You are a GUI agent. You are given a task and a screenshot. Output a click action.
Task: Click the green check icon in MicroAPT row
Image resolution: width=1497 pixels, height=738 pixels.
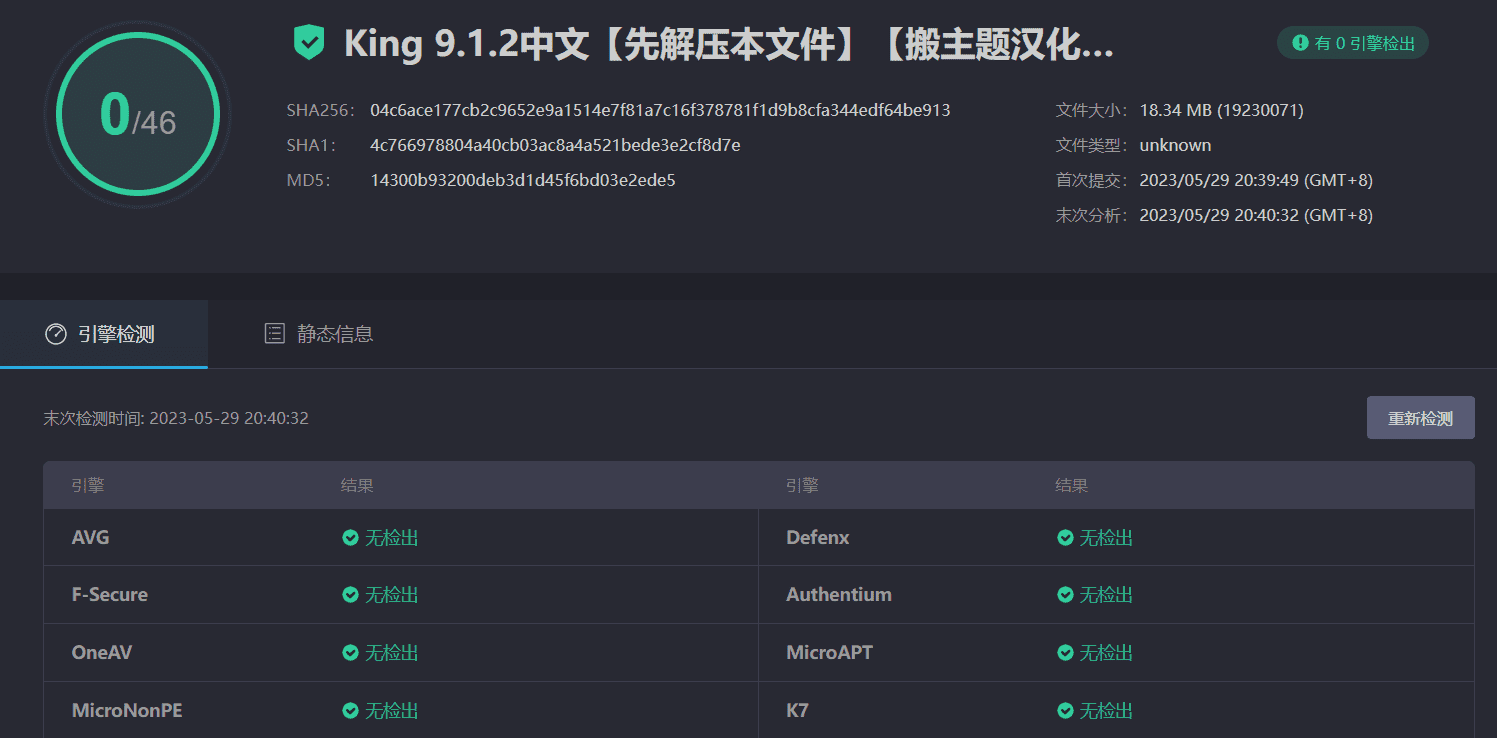click(1065, 653)
